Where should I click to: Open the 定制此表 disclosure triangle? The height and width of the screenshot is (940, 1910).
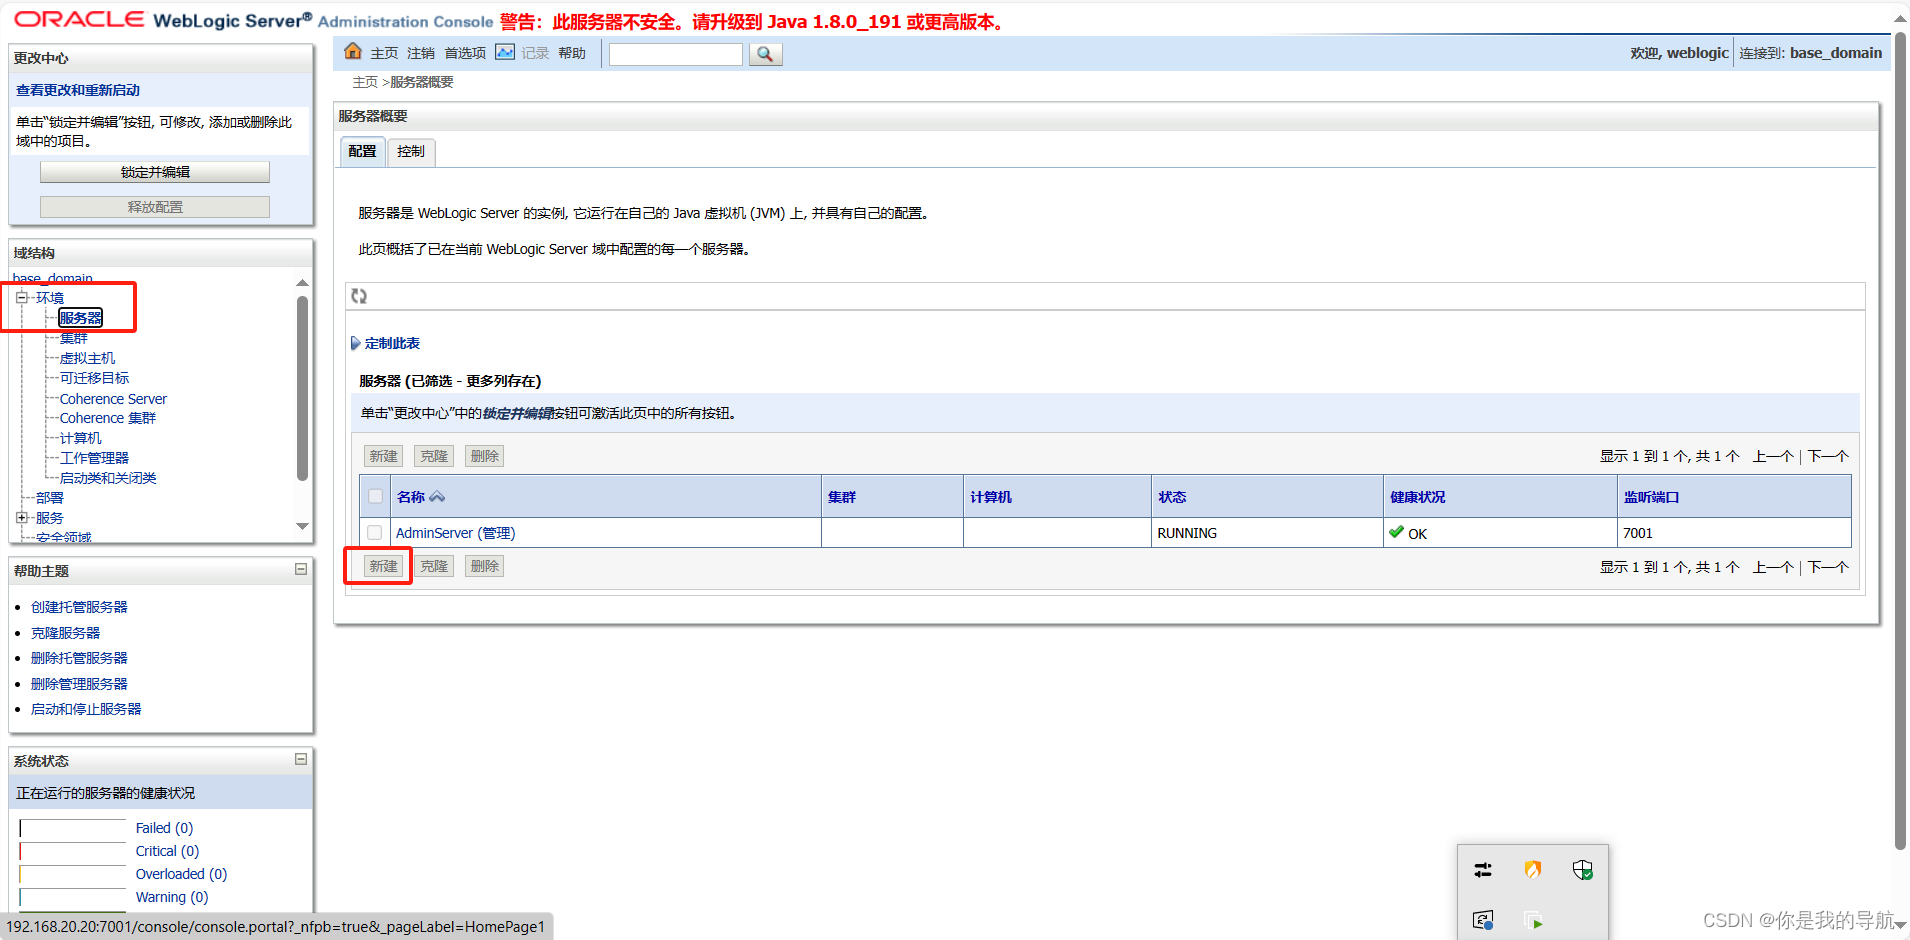click(357, 342)
